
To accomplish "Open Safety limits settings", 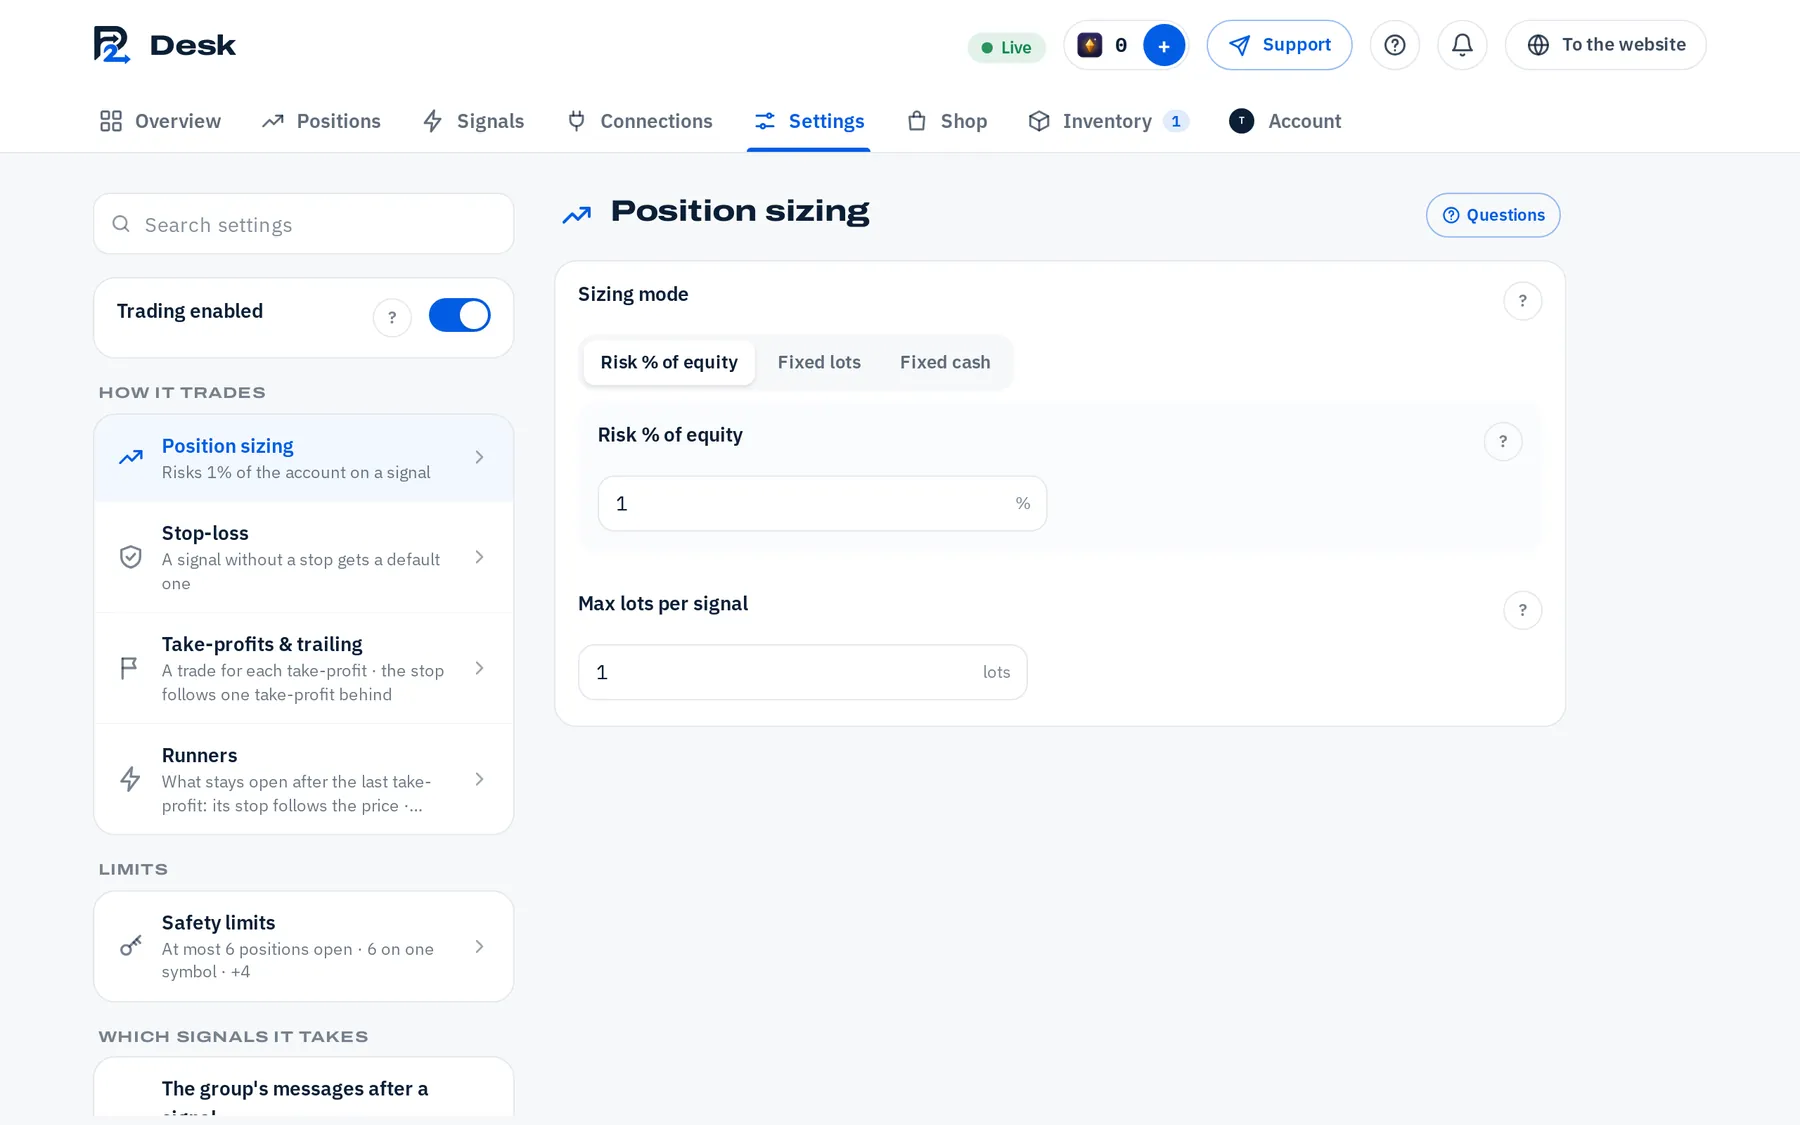I will pyautogui.click(x=304, y=946).
